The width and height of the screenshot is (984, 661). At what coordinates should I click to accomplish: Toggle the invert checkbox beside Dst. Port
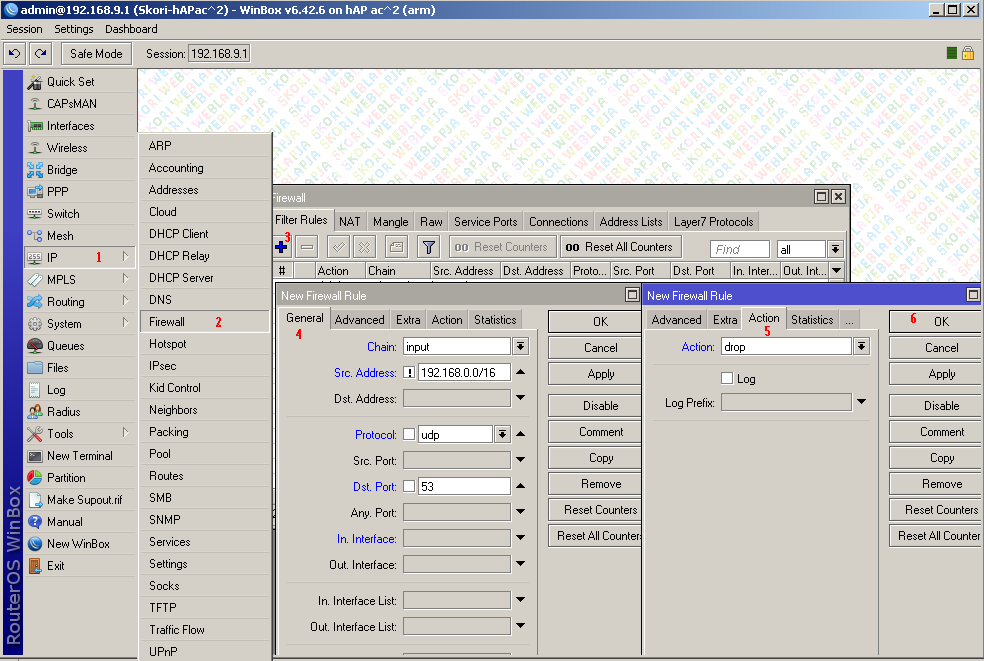click(x=409, y=487)
